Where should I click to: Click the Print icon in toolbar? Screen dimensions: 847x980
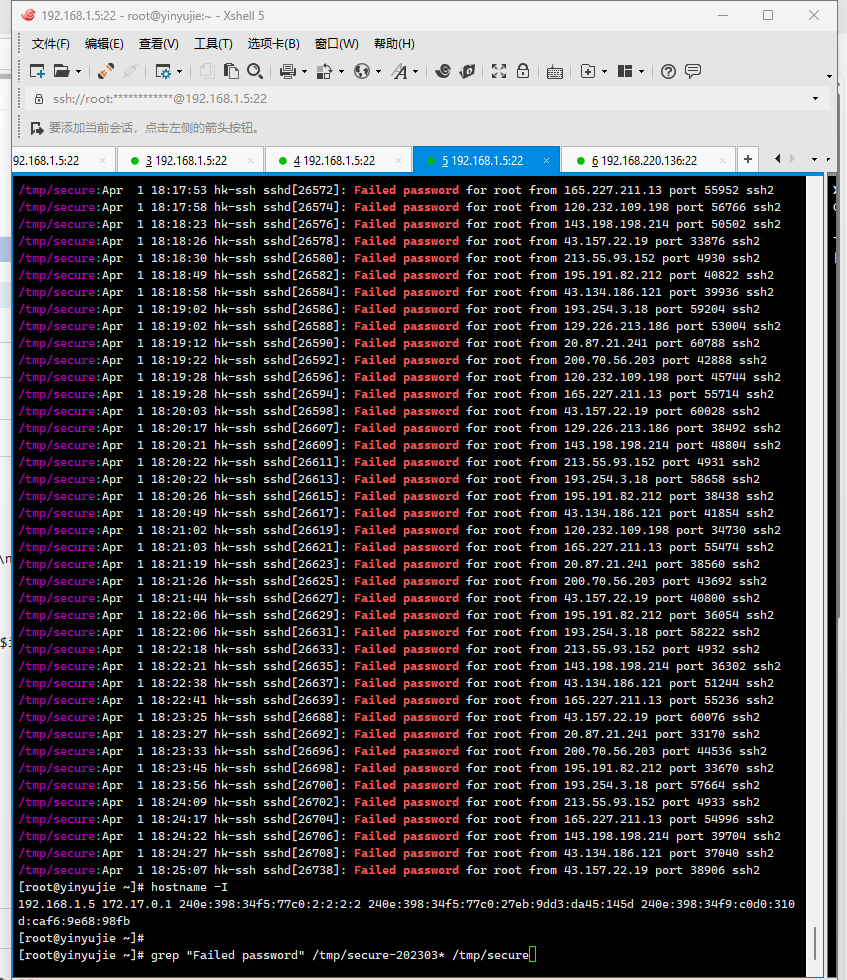[x=288, y=71]
